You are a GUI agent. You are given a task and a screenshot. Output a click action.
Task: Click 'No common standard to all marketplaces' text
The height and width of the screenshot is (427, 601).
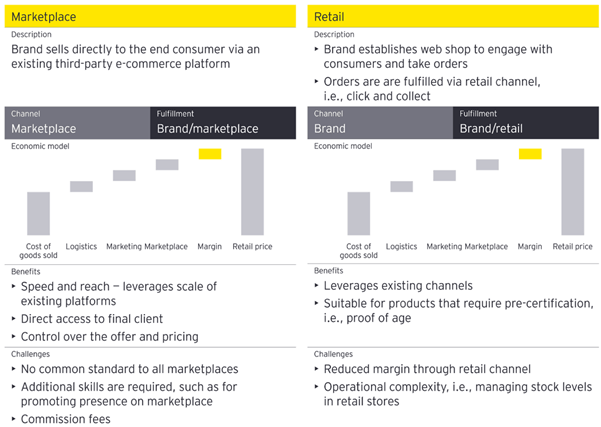coord(130,369)
